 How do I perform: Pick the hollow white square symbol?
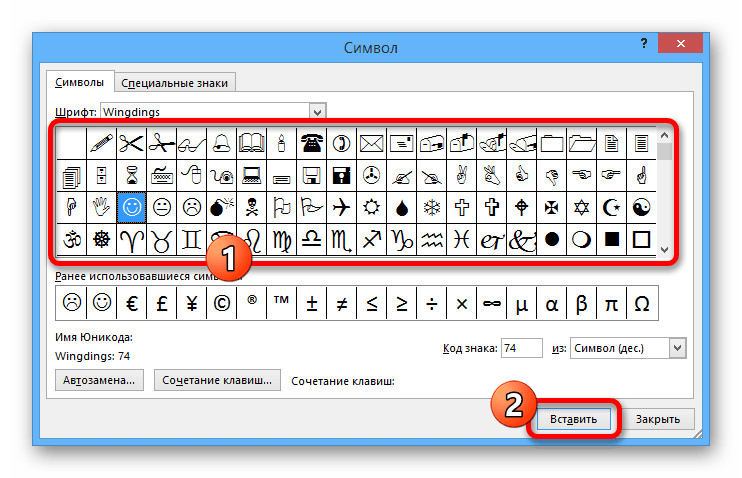[642, 239]
